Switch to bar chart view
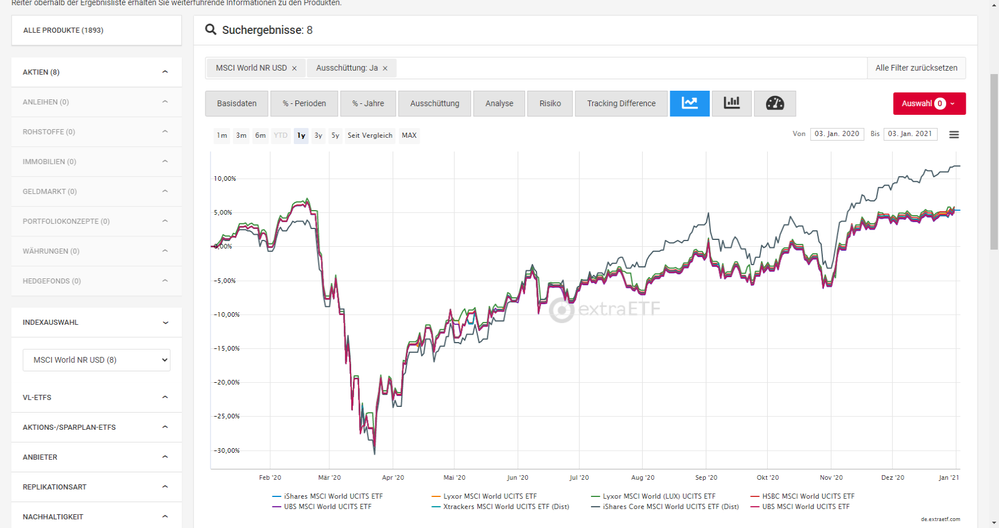 [x=732, y=103]
